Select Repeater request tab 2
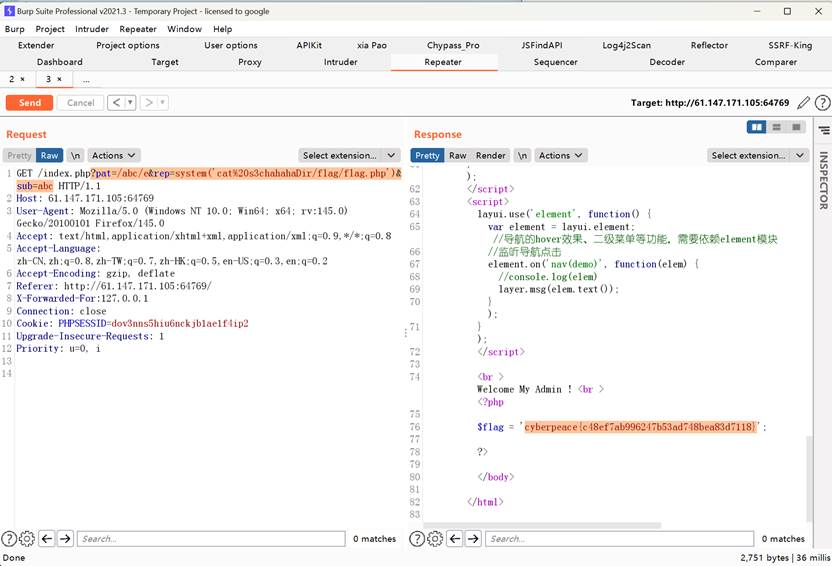Image resolution: width=832 pixels, height=566 pixels. point(12,79)
